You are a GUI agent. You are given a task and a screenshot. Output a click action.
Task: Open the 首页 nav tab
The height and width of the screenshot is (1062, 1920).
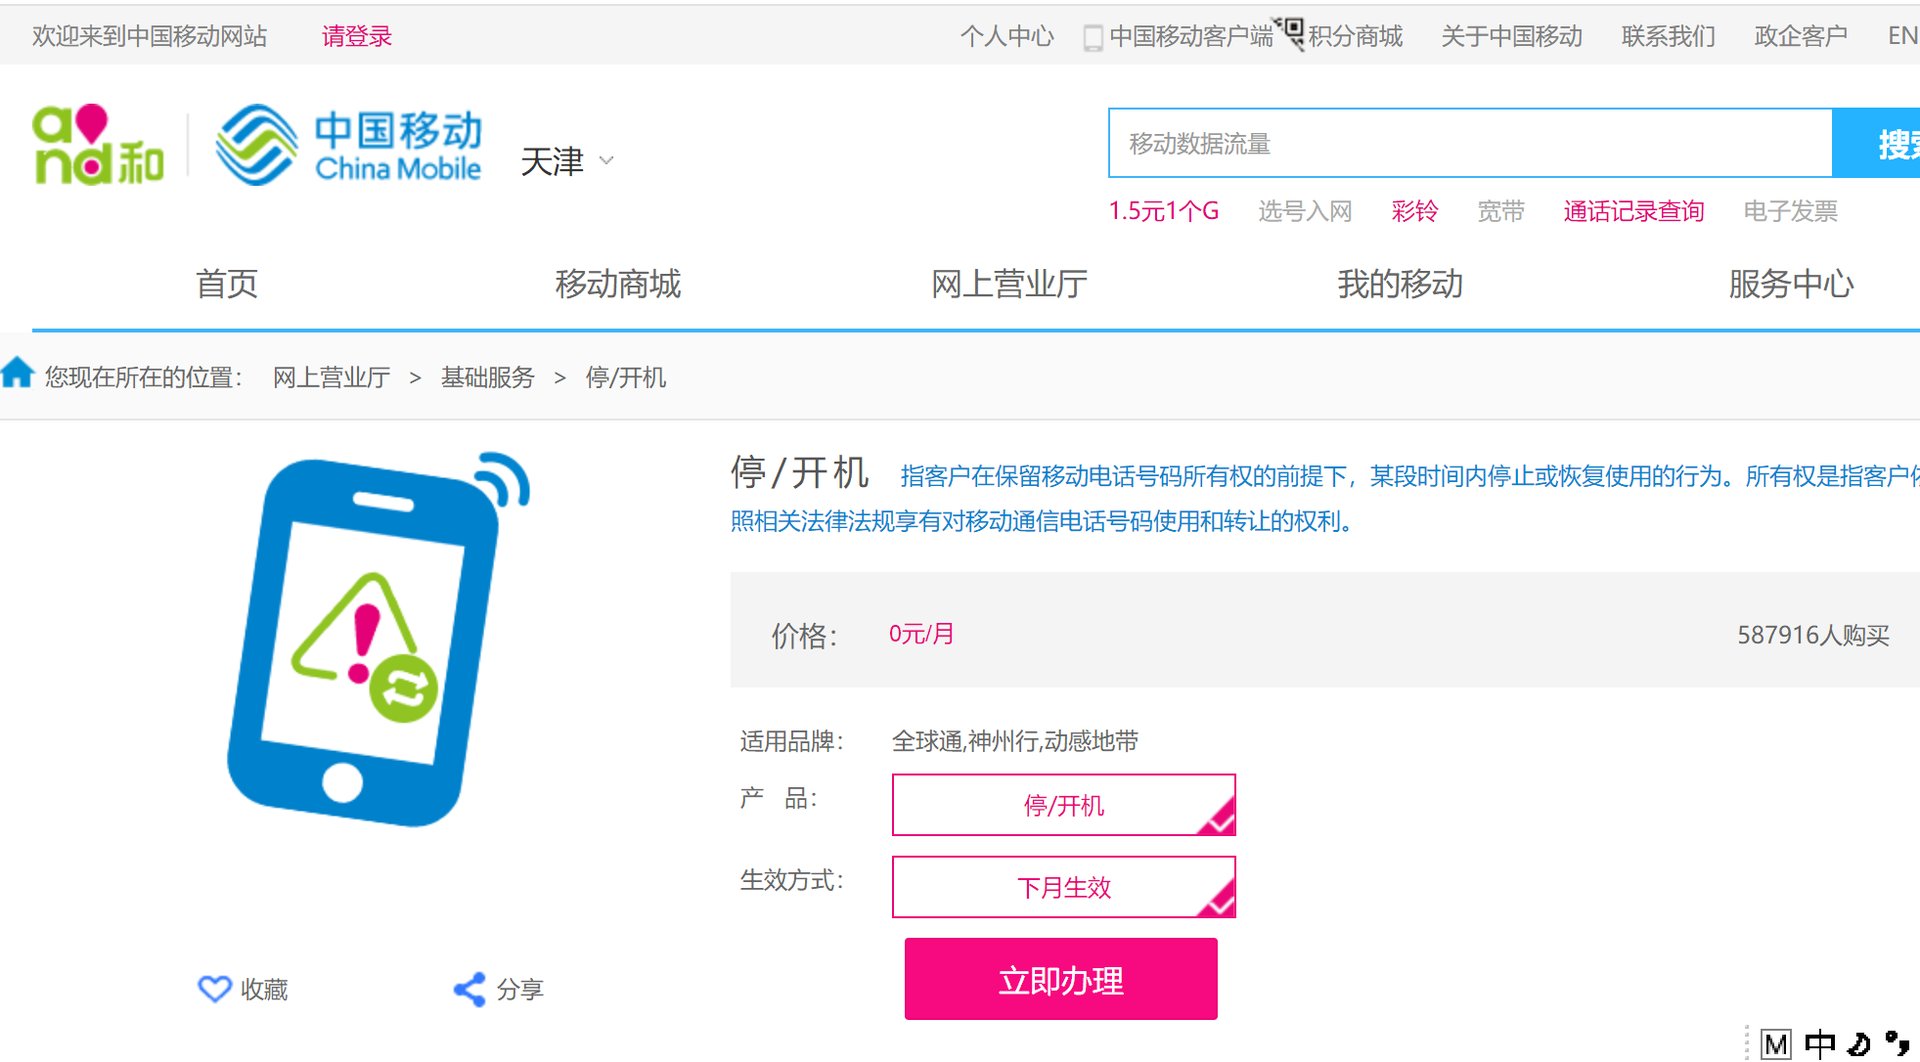(227, 284)
